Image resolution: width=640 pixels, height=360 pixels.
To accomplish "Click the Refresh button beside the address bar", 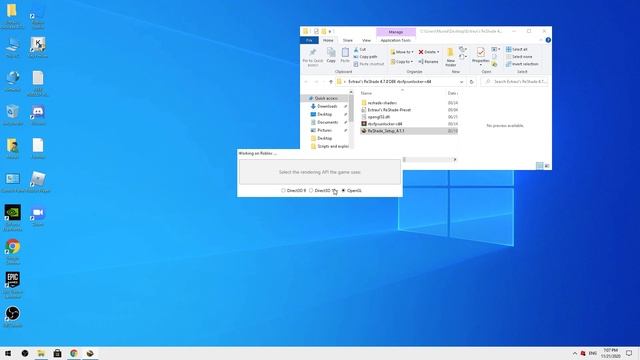I will (x=471, y=82).
